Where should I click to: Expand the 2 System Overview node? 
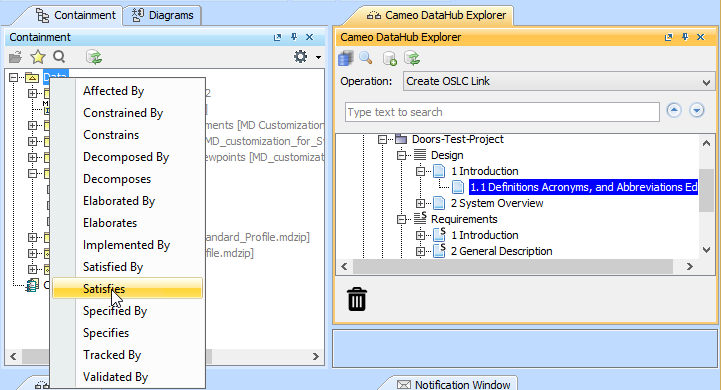point(420,203)
